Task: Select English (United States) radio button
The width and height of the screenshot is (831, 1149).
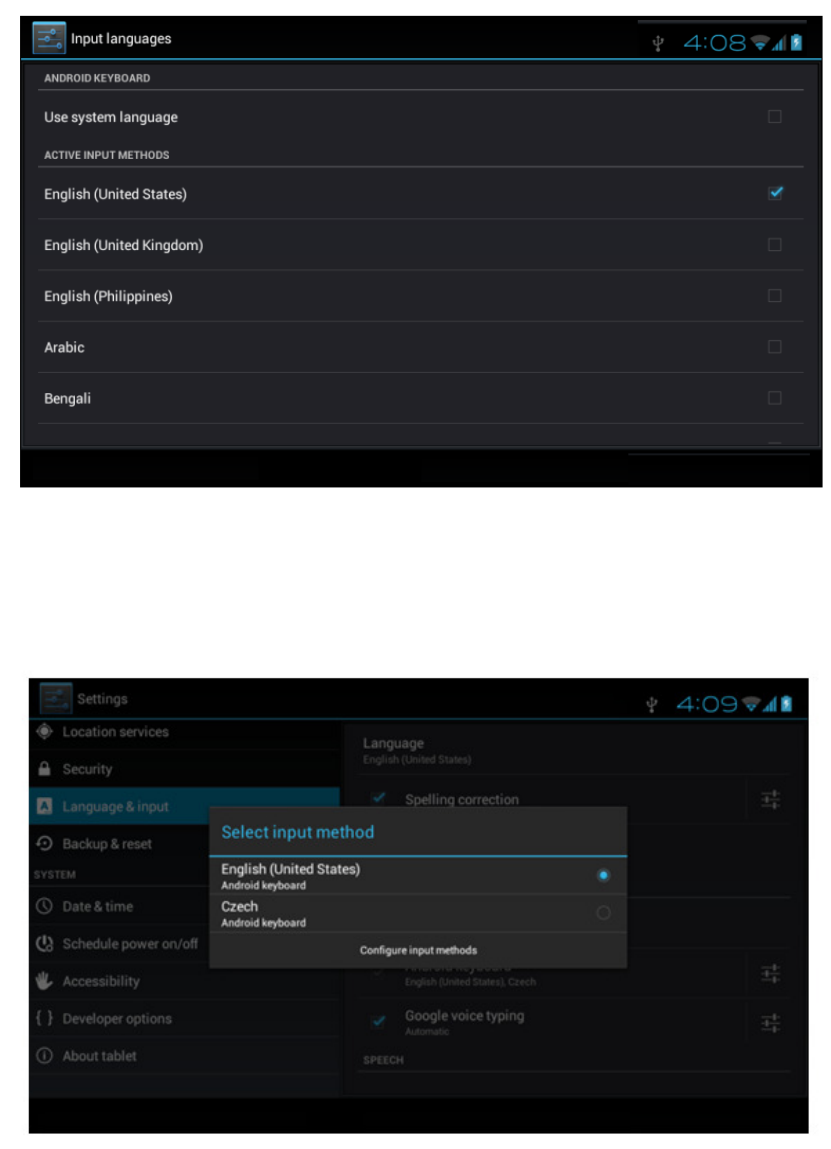Action: click(603, 876)
